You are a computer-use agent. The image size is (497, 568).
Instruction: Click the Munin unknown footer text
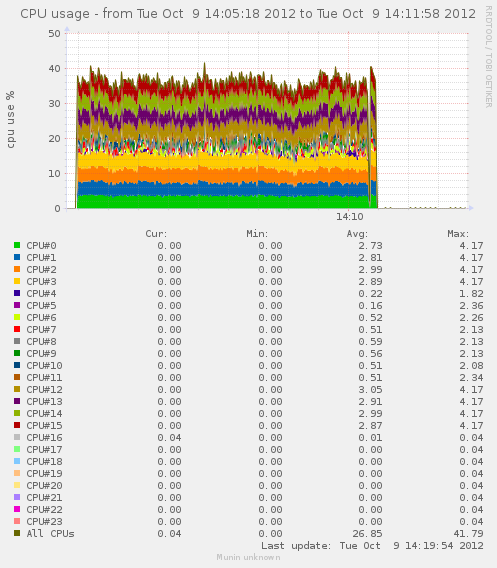(248, 557)
